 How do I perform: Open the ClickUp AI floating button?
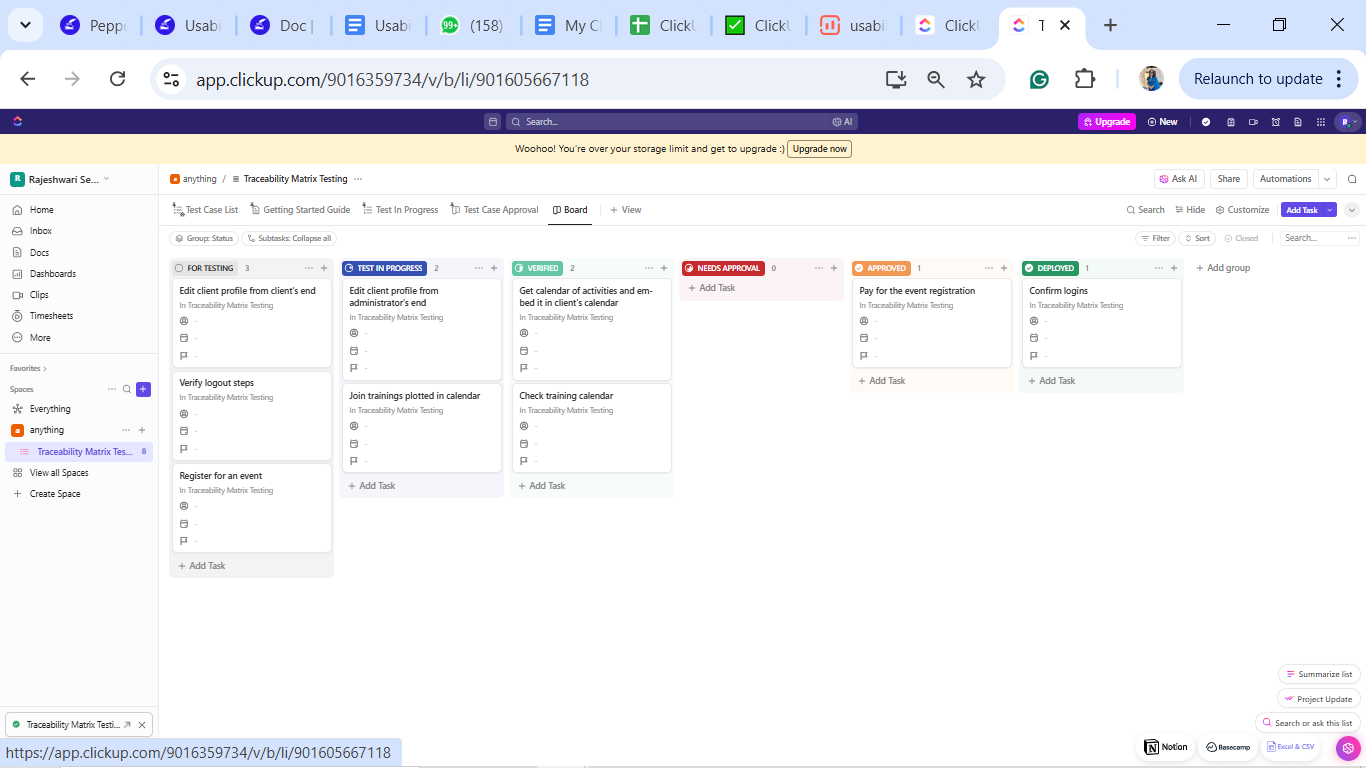[1348, 748]
